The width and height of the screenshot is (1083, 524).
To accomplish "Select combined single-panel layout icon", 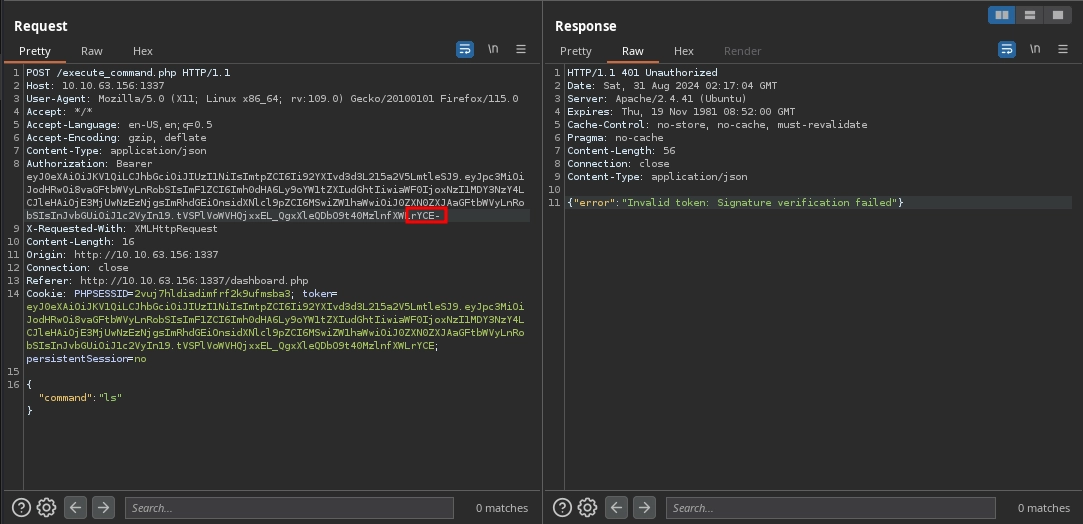I will tap(1057, 15).
